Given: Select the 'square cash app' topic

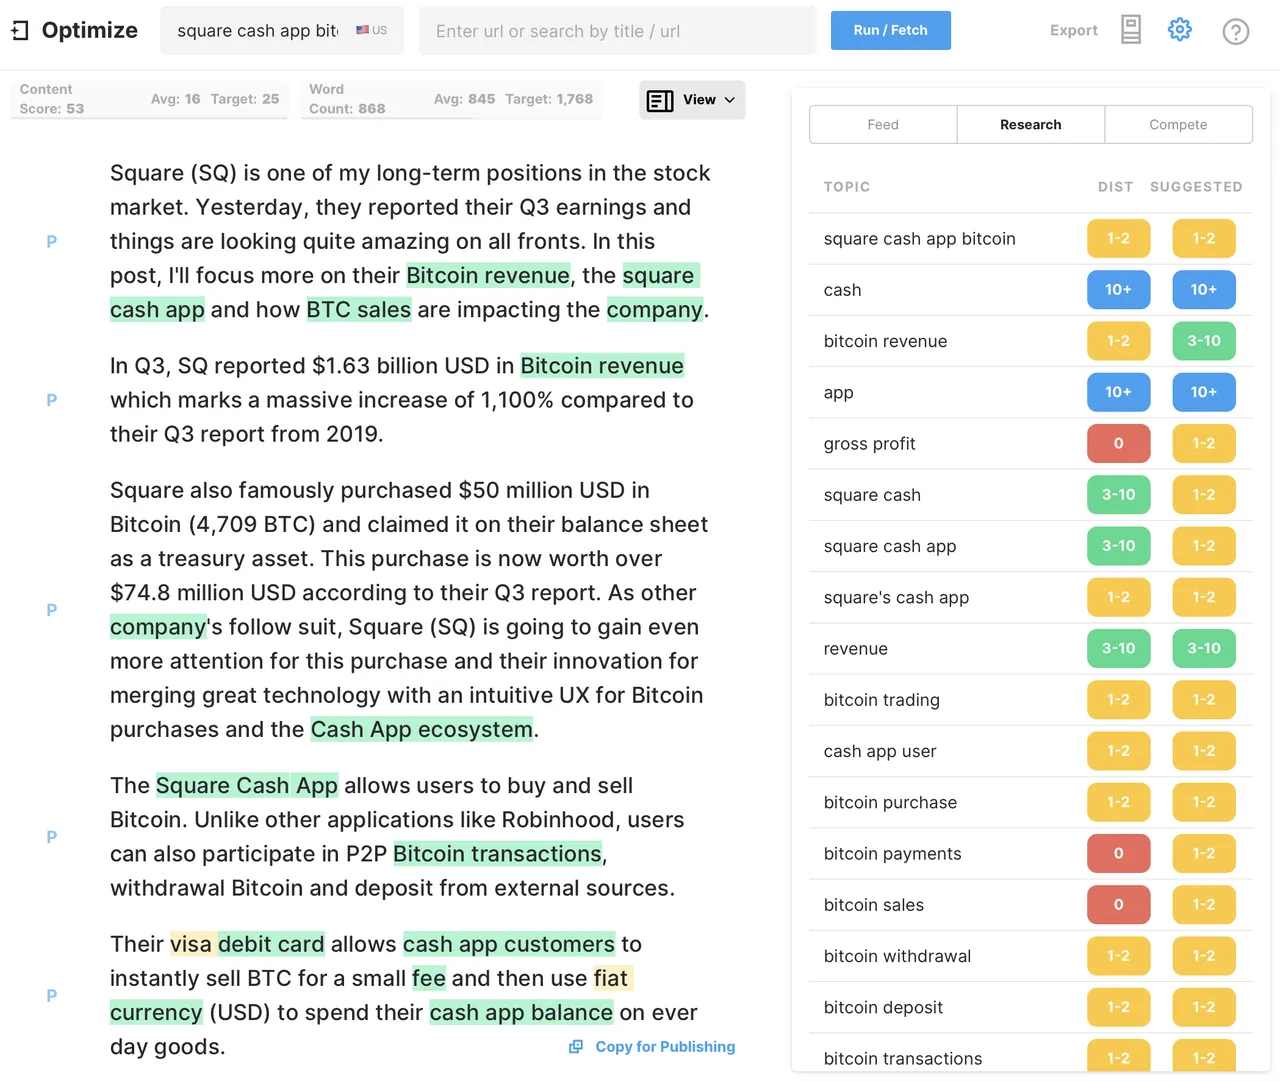Looking at the screenshot, I should click(x=1031, y=546).
